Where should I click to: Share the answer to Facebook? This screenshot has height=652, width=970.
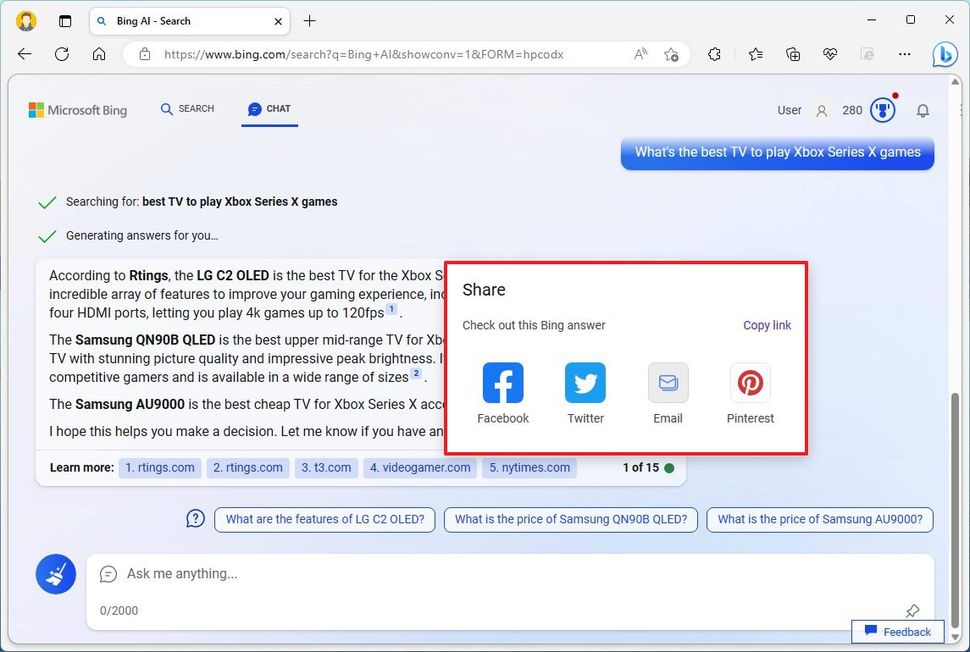pos(502,382)
